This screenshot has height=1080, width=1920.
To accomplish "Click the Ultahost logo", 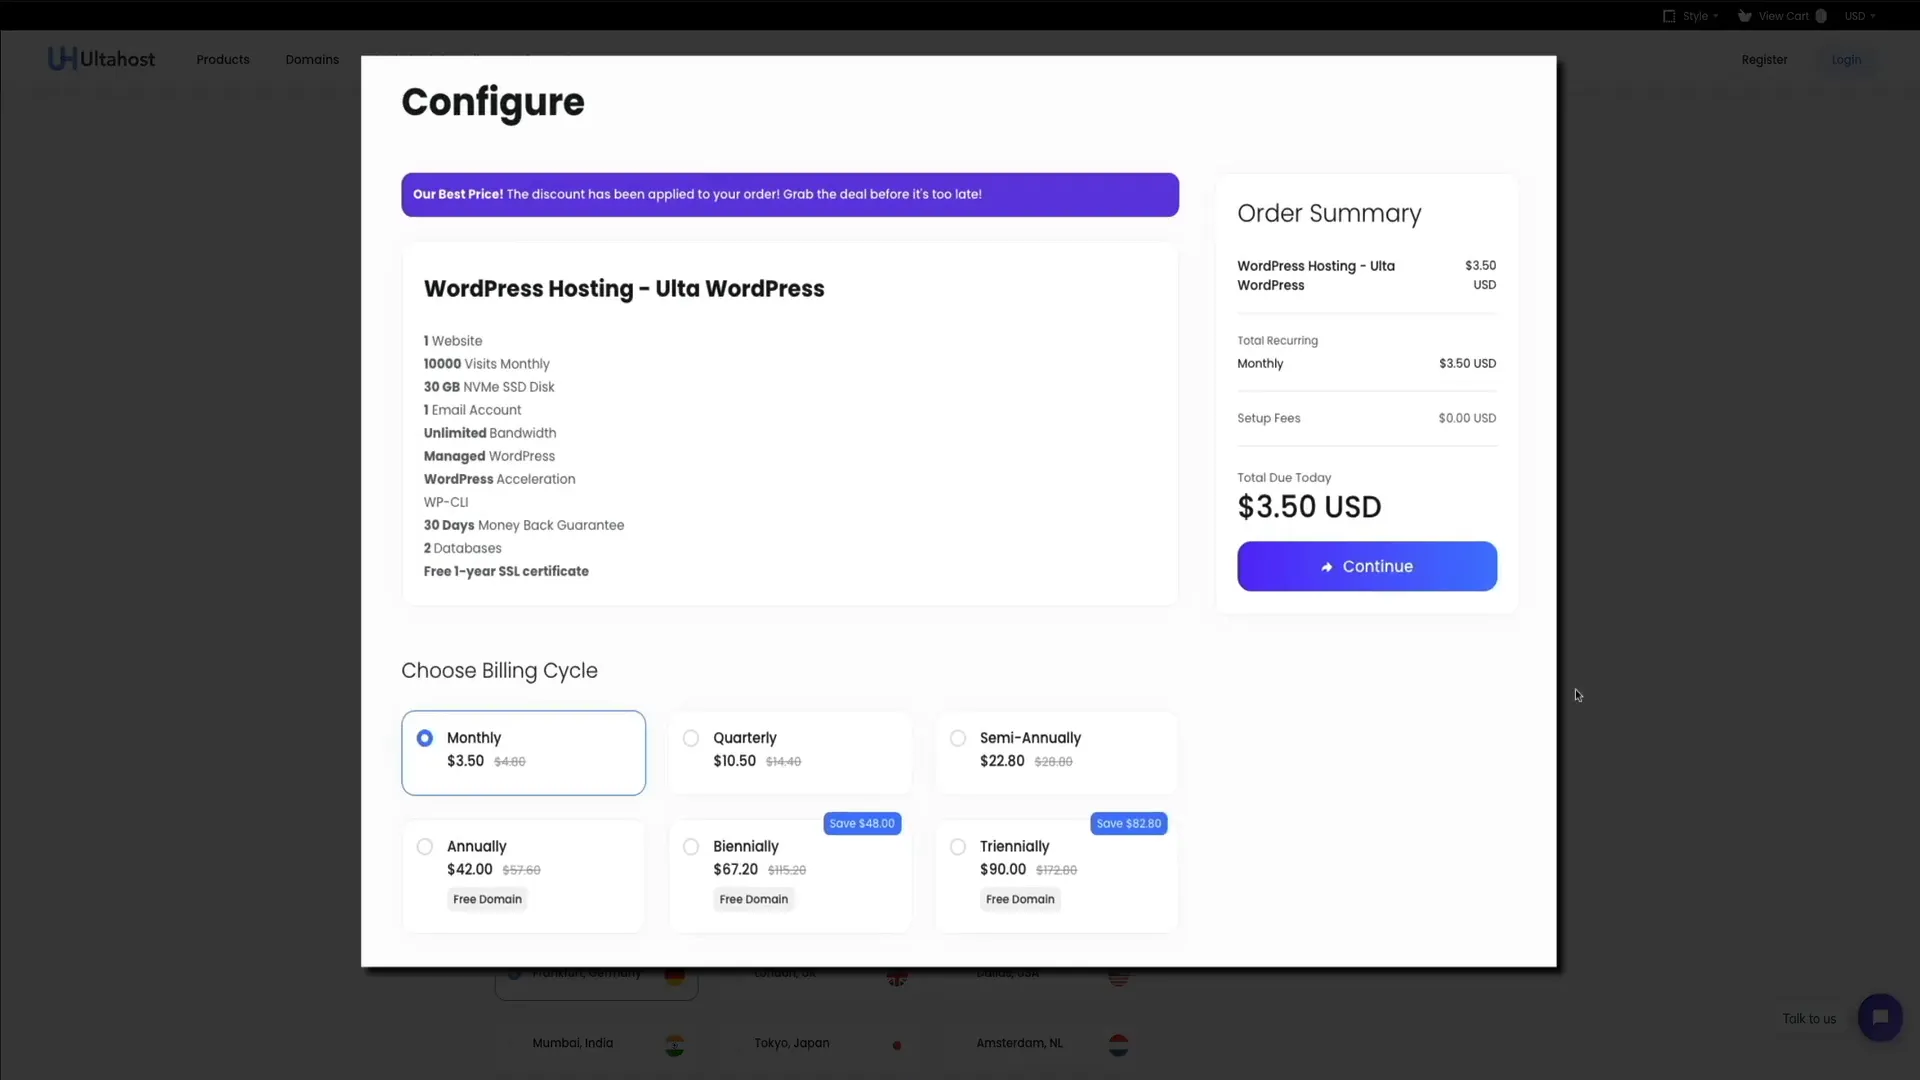I will coord(102,59).
